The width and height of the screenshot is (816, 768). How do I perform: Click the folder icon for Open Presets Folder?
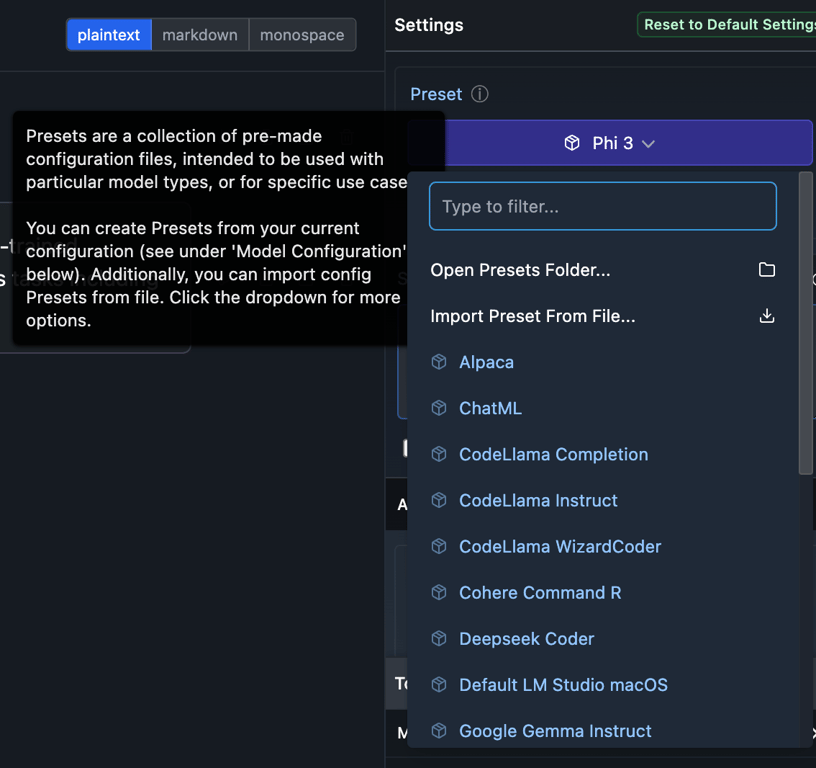click(x=767, y=270)
